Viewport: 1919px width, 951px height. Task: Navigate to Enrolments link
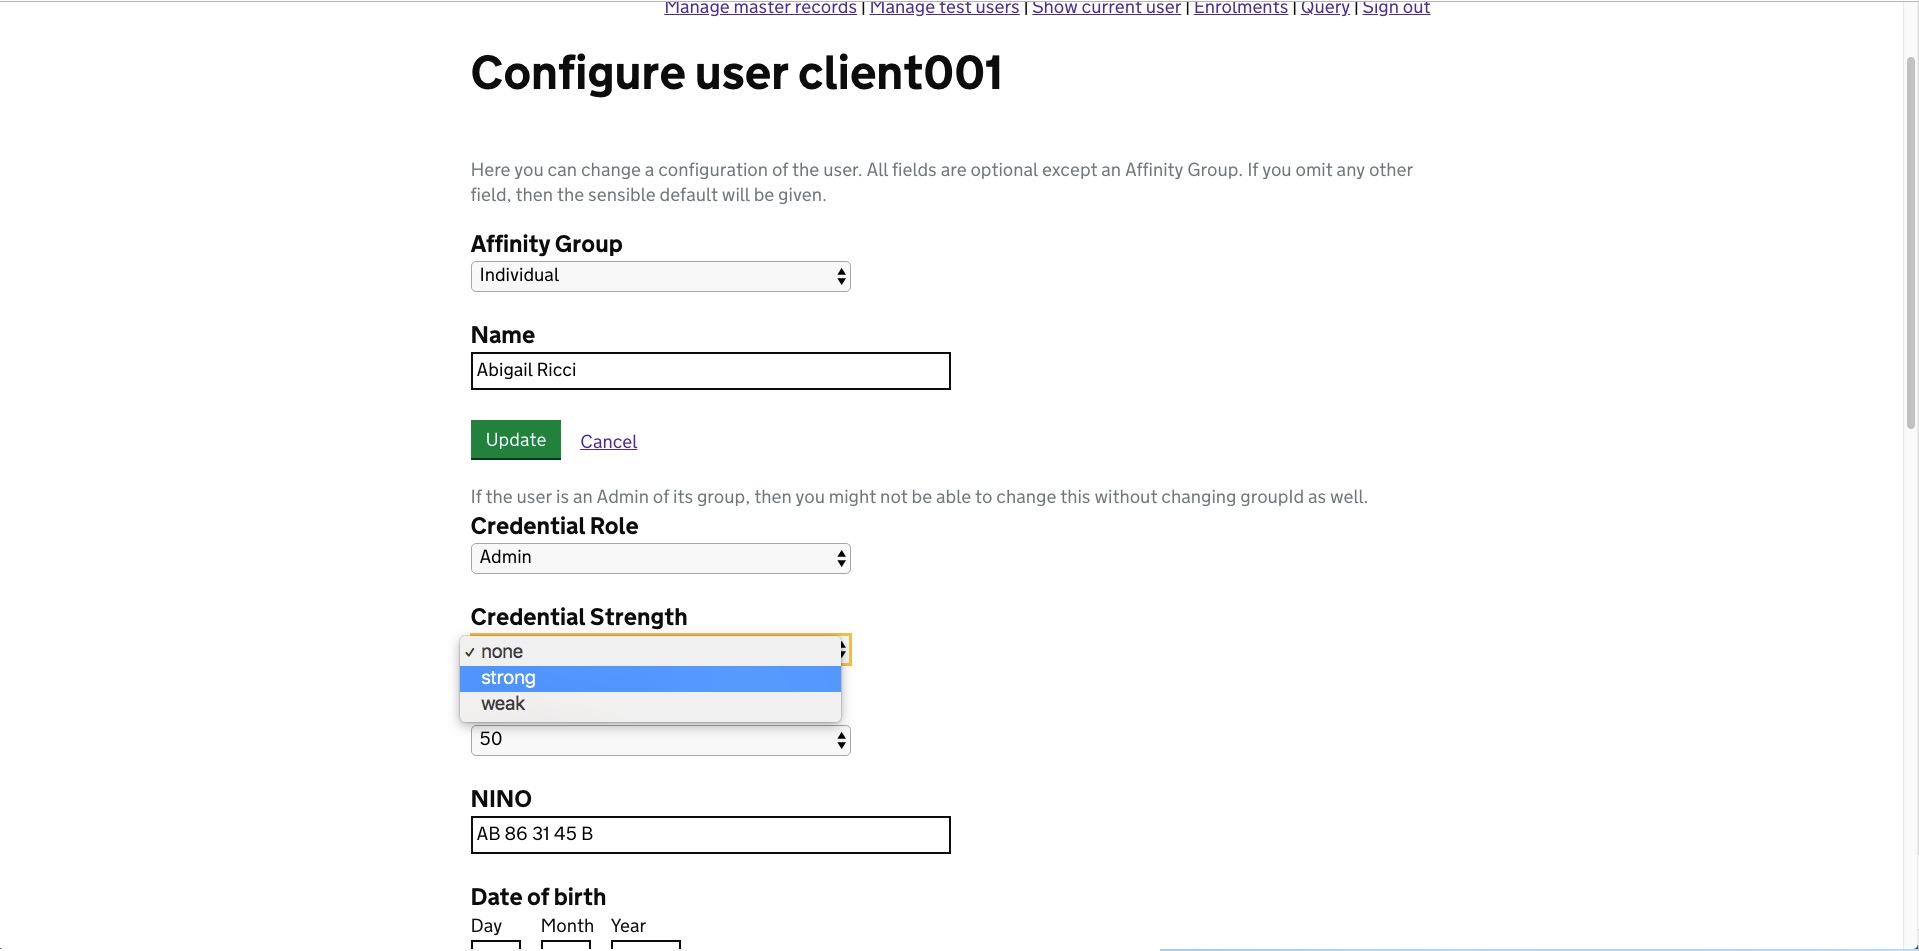(1240, 8)
